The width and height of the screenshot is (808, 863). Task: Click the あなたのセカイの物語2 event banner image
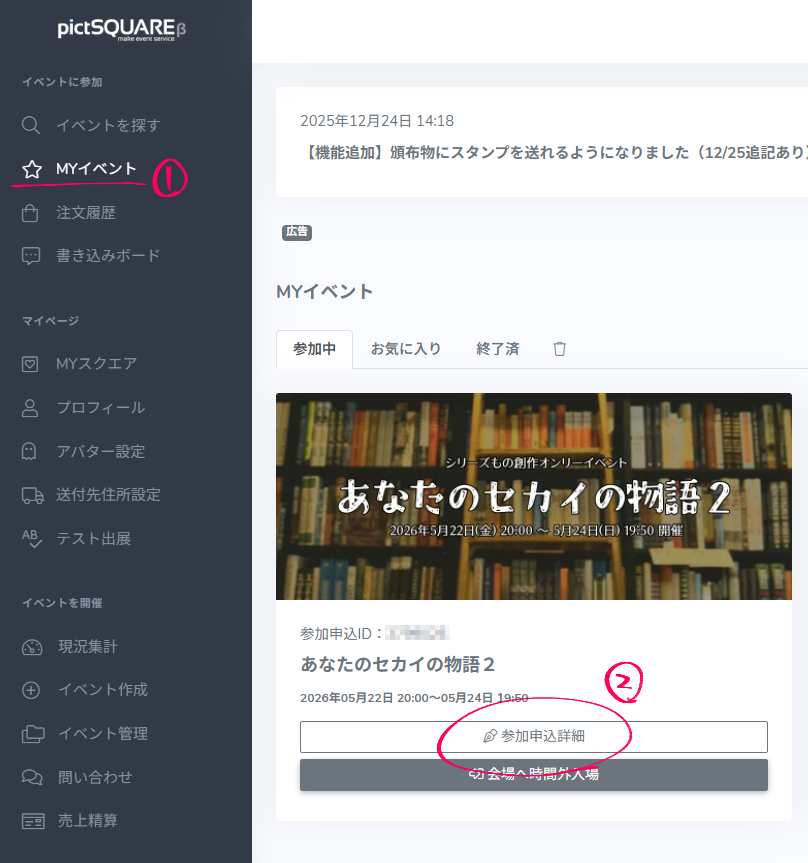click(x=533, y=496)
